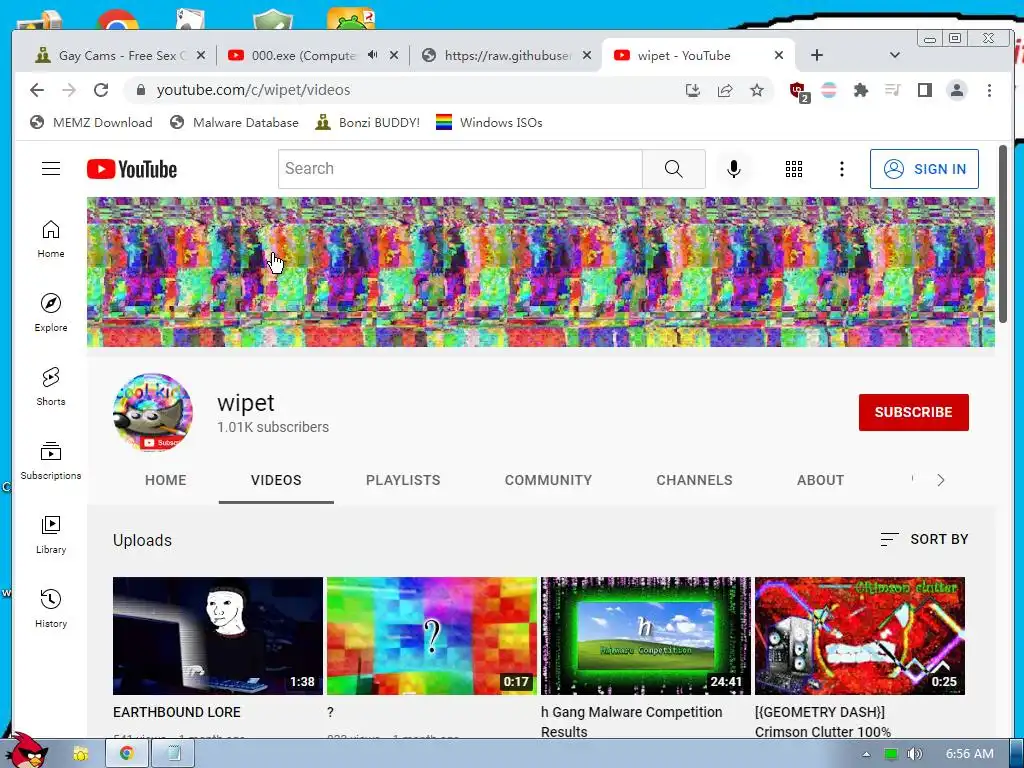Reload the page with refresh icon

(x=101, y=90)
